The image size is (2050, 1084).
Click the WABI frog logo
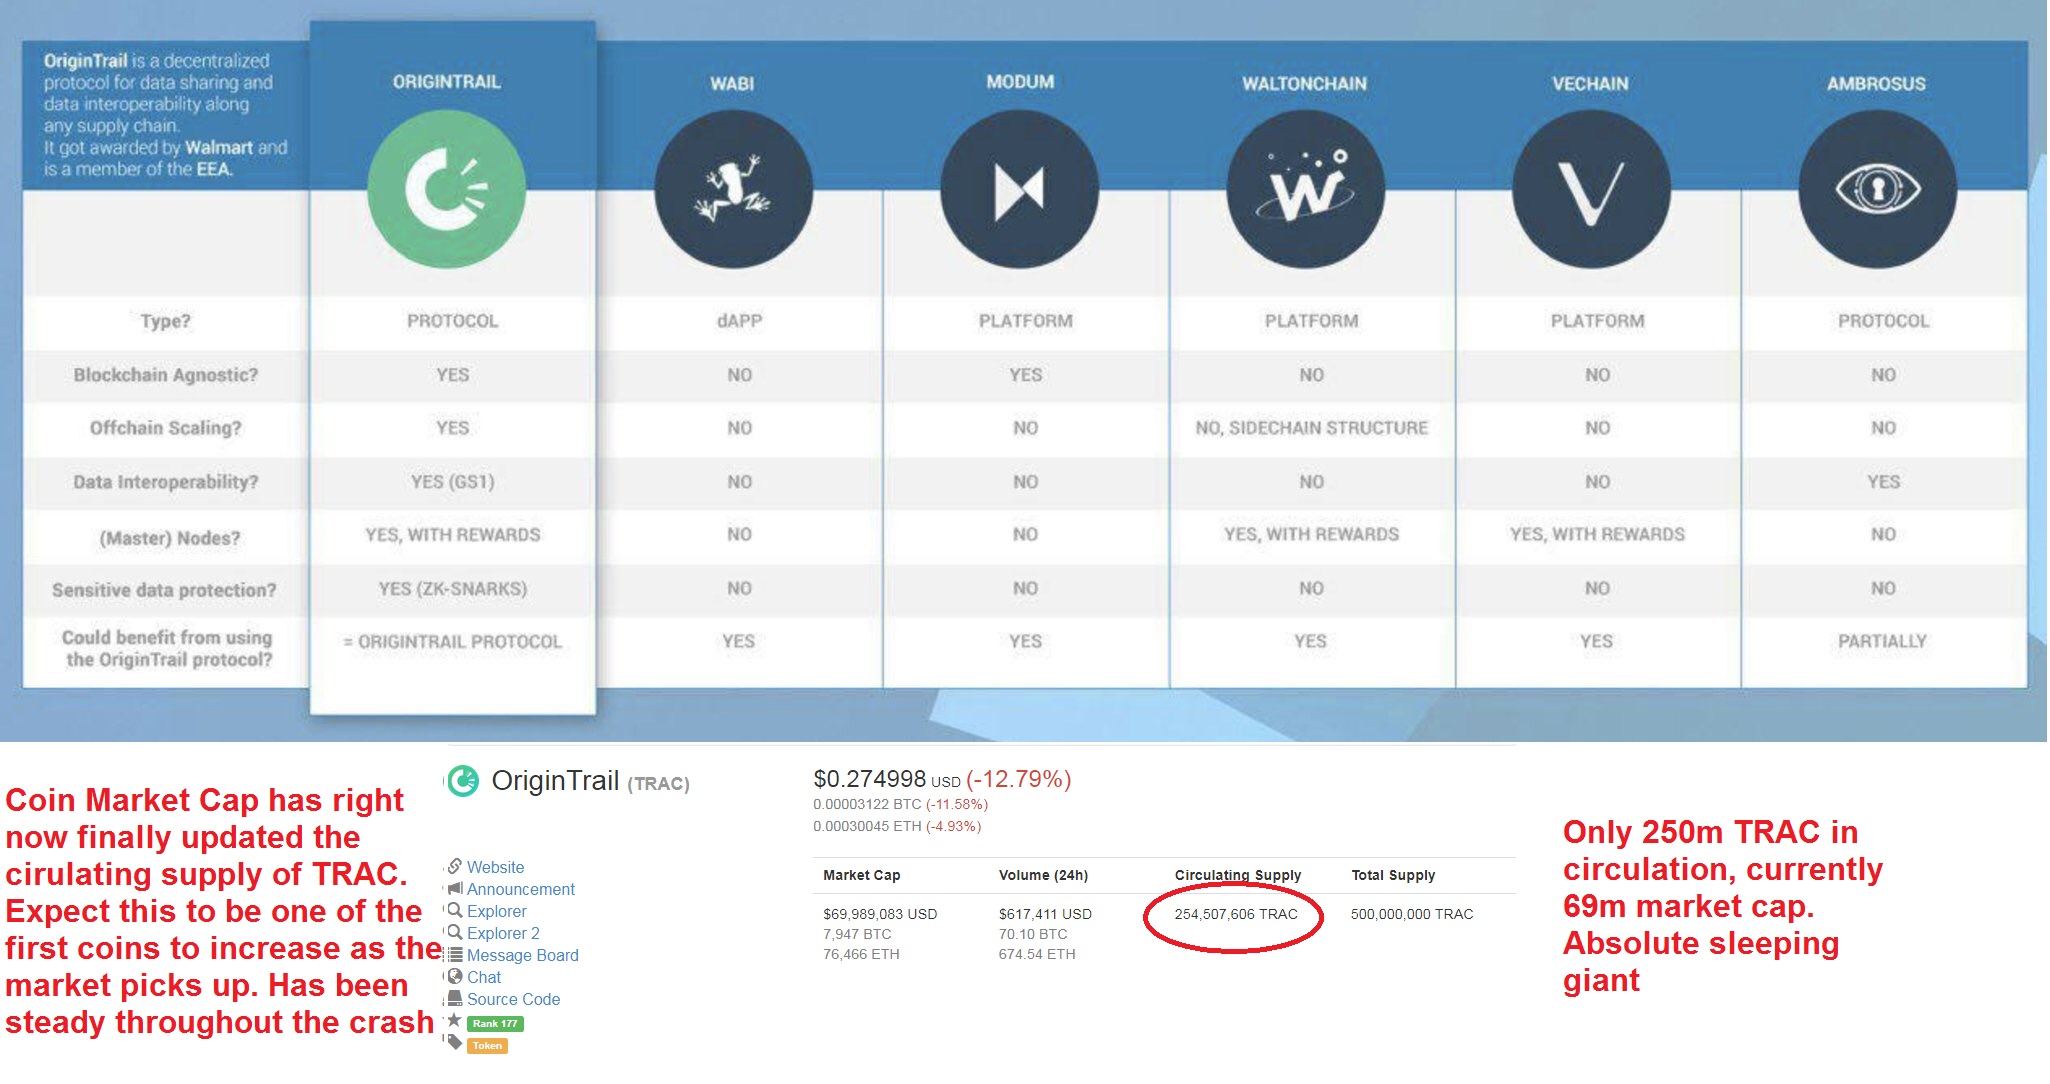pos(733,189)
